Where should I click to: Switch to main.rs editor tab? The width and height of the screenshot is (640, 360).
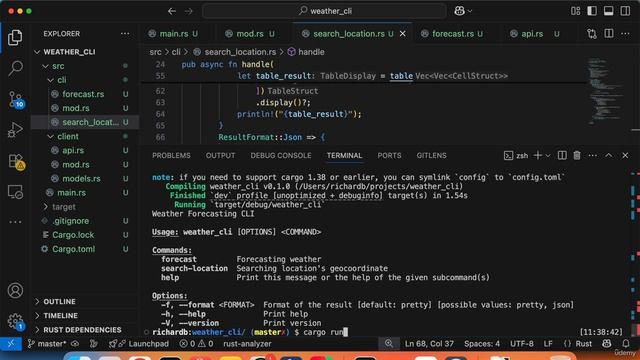[173, 34]
